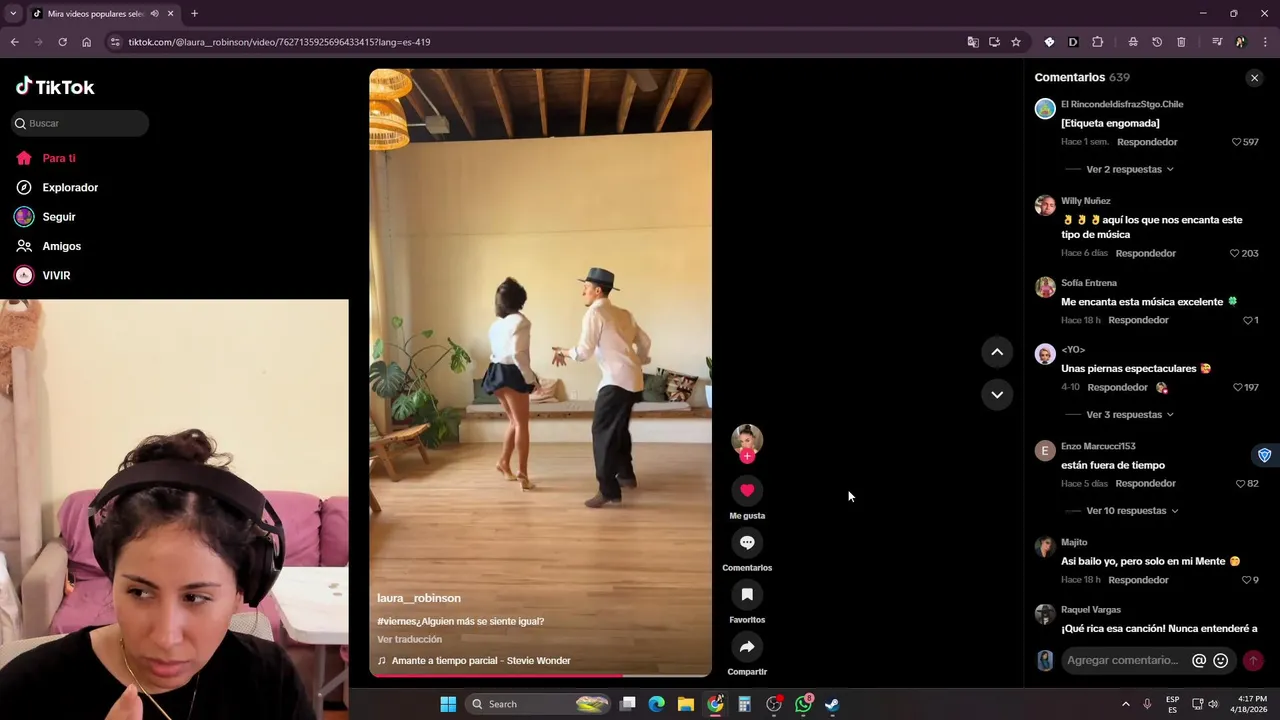Click the TikTok logo
Image resolution: width=1280 pixels, height=720 pixels.
pos(55,87)
